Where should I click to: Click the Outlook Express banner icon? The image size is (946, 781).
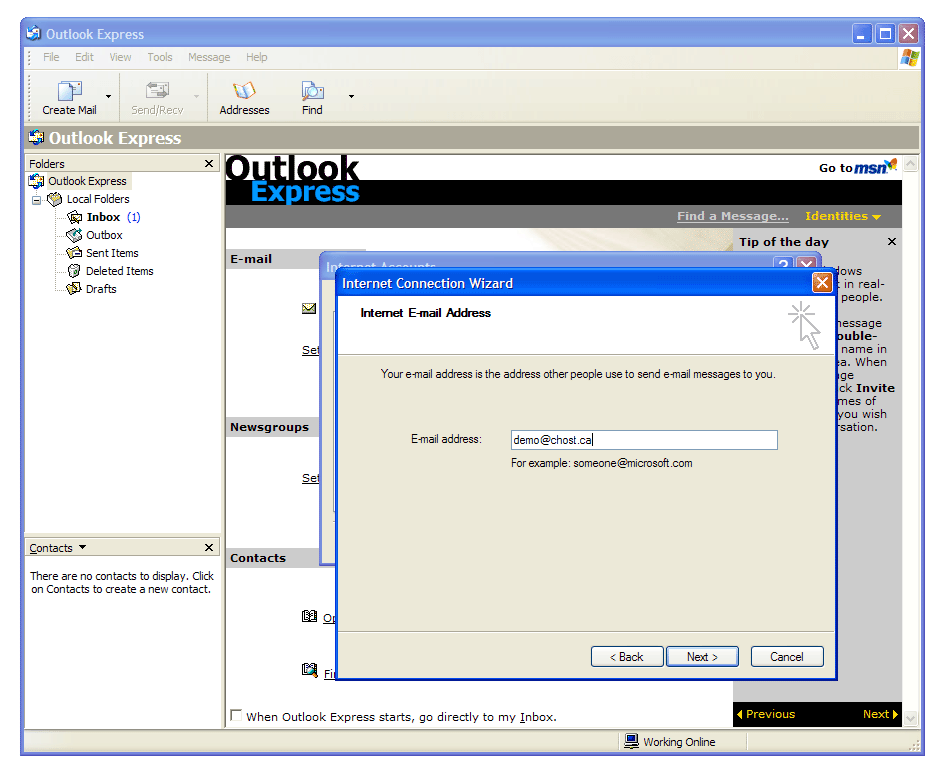pos(36,138)
